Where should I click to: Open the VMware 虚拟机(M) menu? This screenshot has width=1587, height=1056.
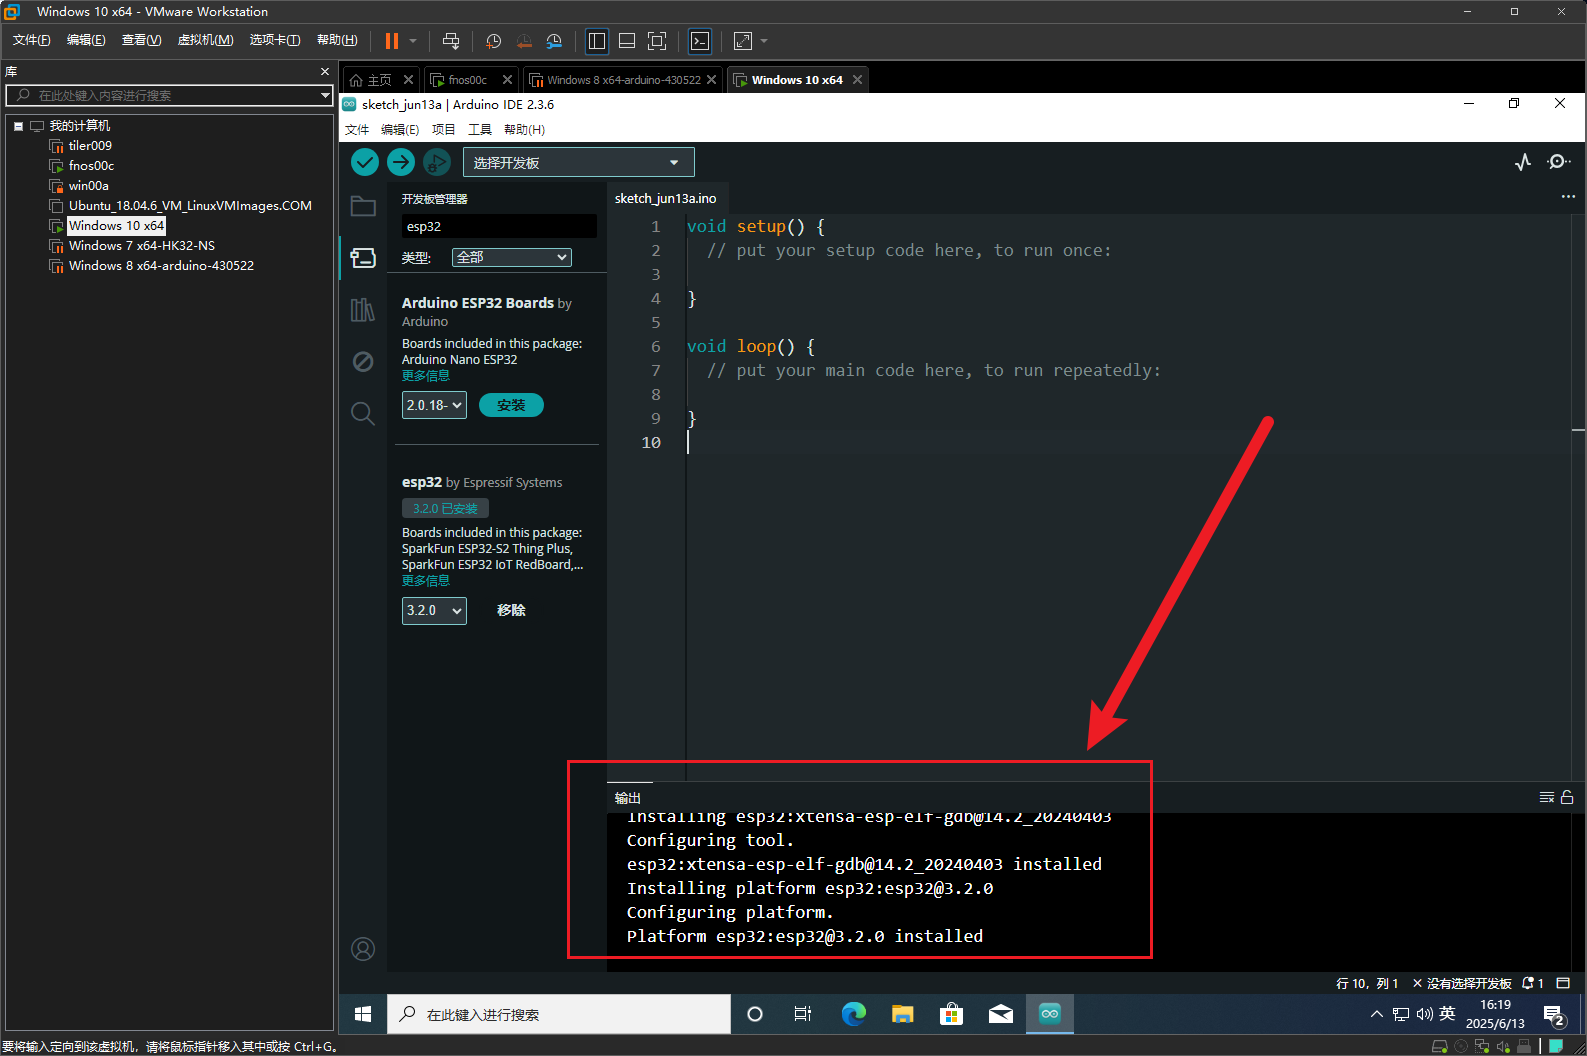click(x=205, y=40)
